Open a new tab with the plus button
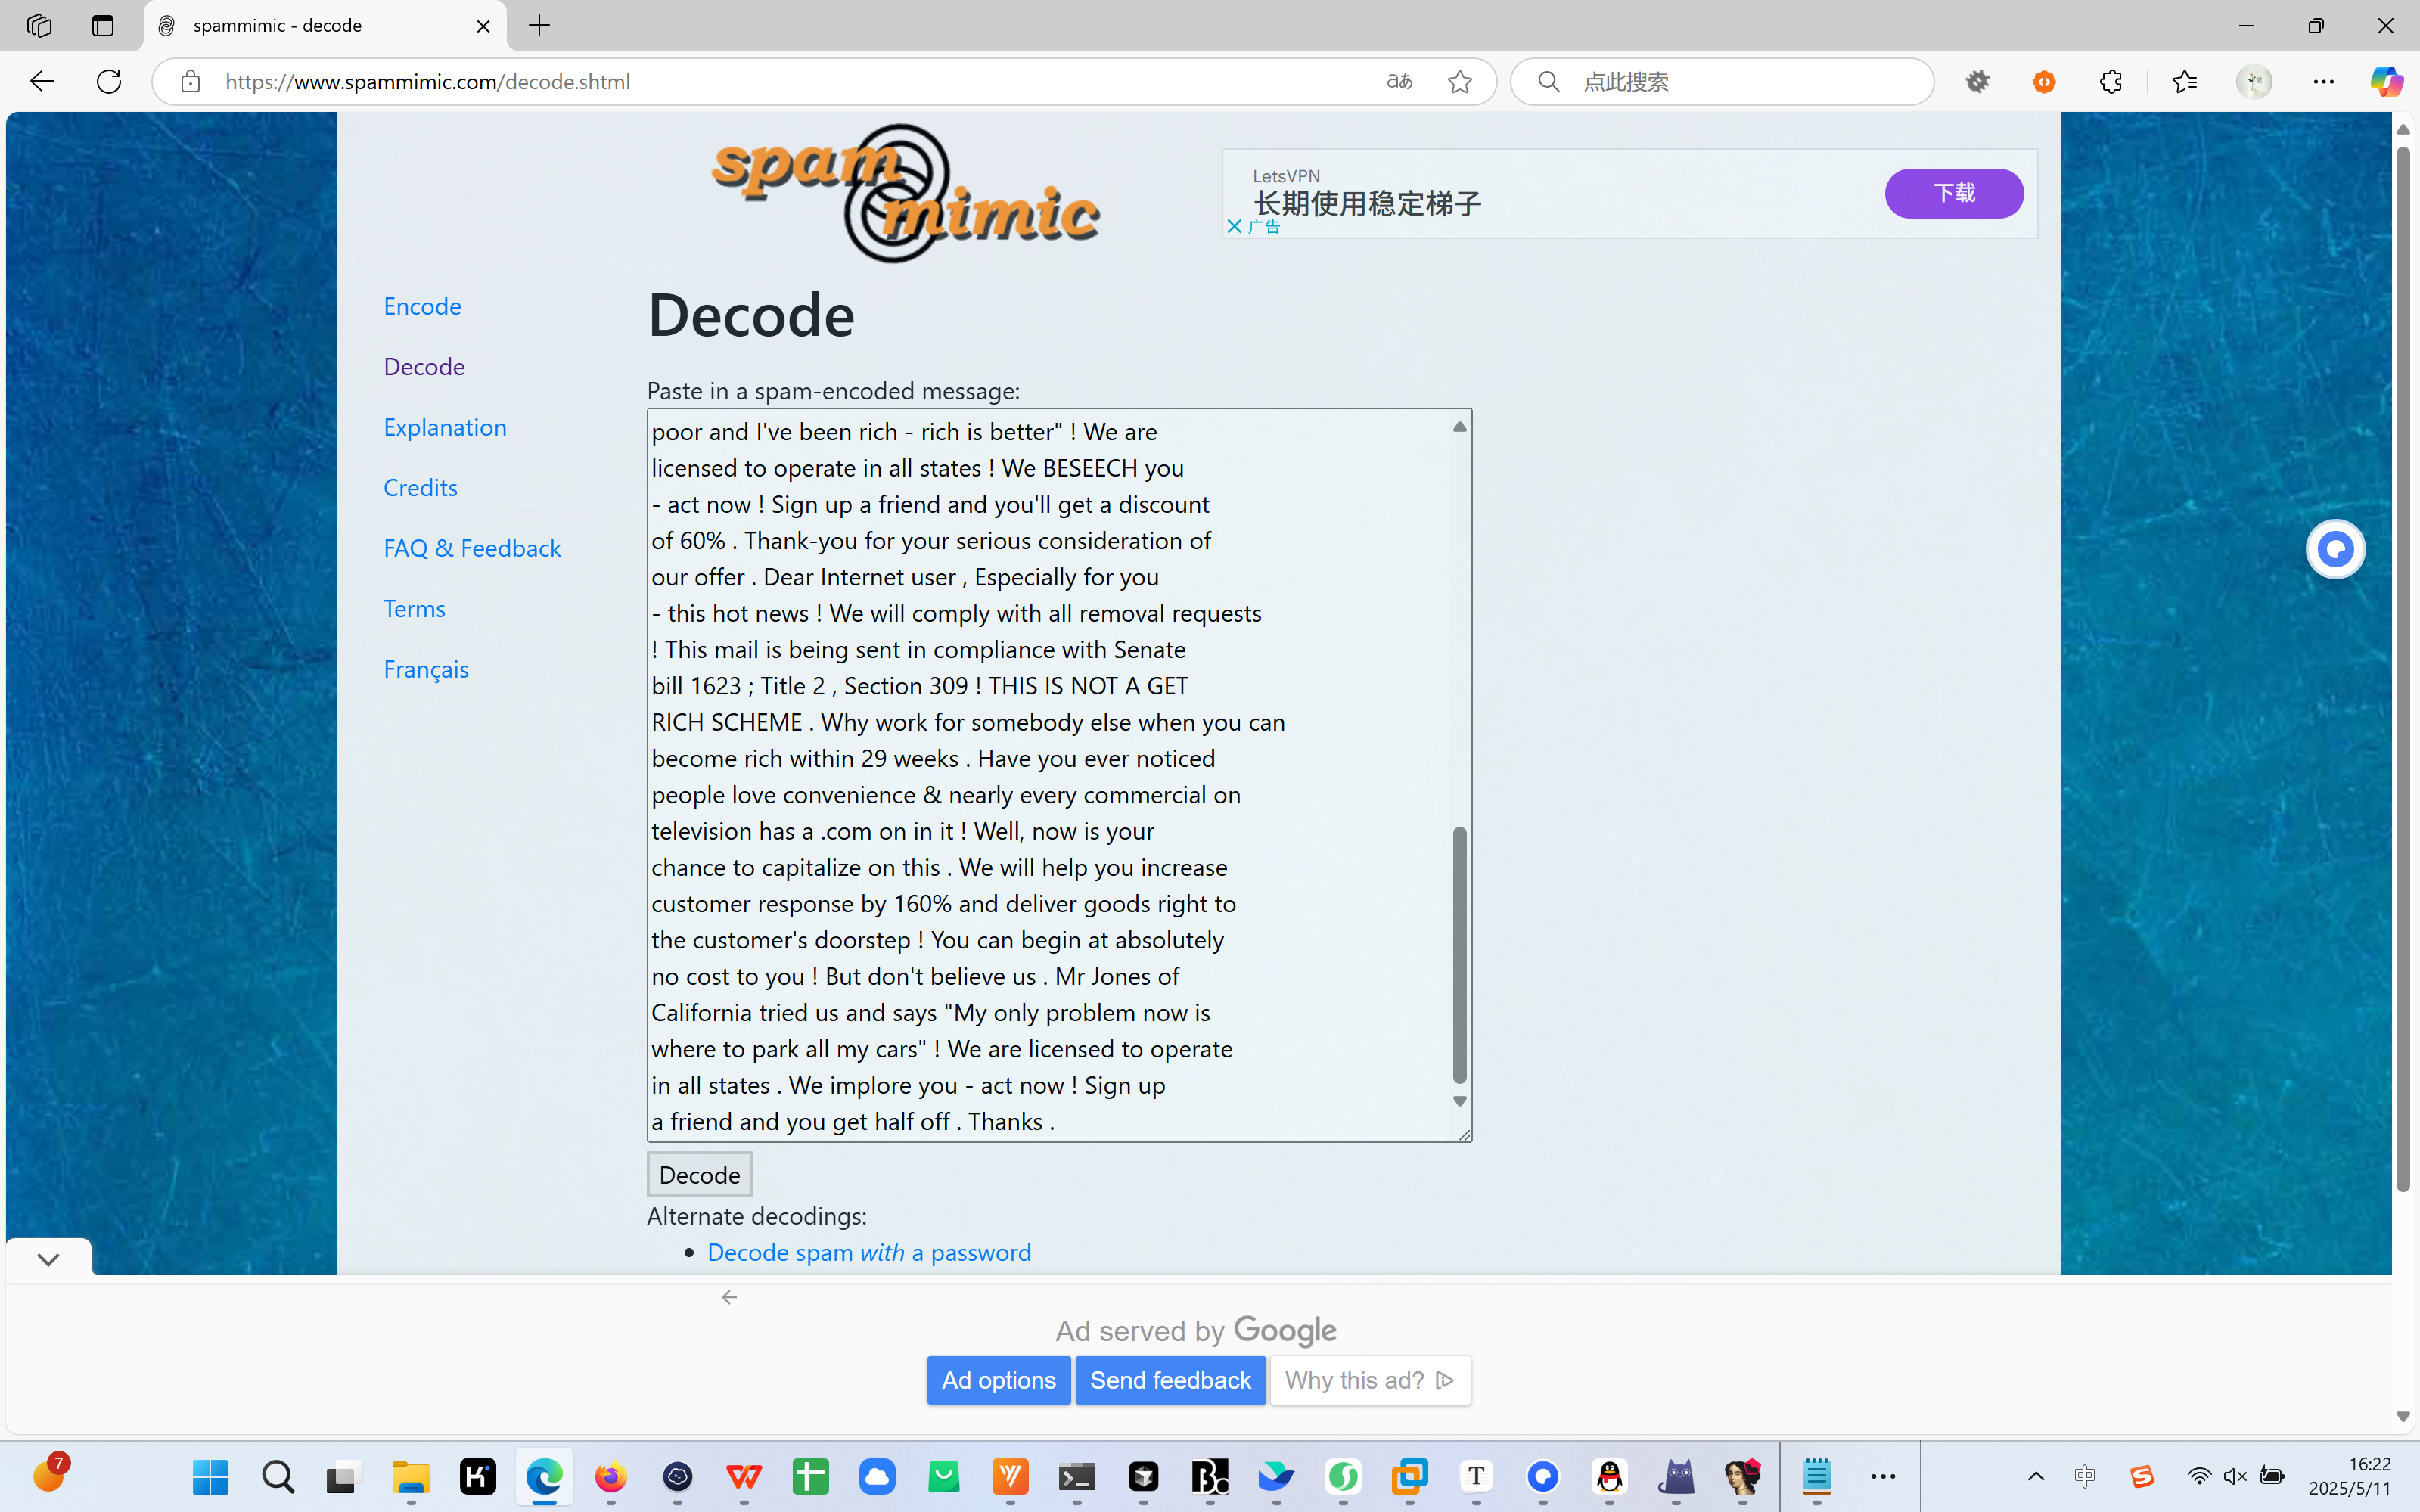The height and width of the screenshot is (1512, 2420). (x=540, y=25)
